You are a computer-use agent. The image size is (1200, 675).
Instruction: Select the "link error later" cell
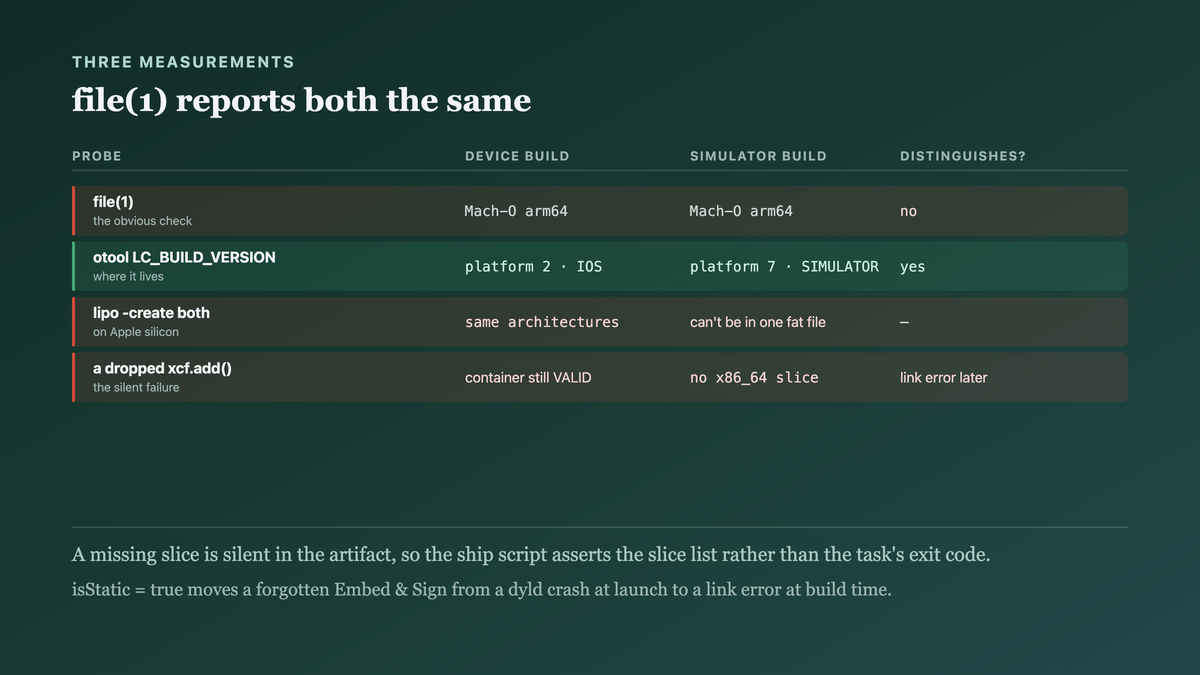[x=943, y=378]
